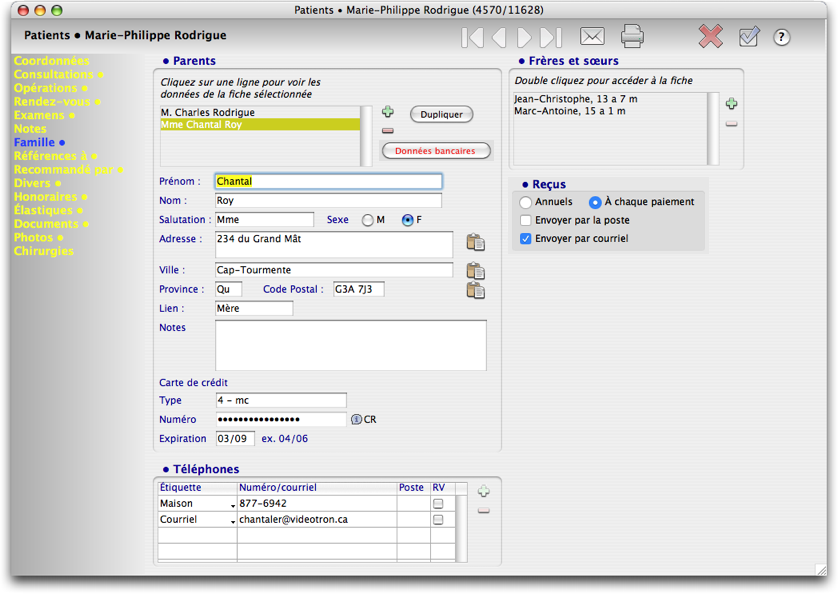Click the window resize grip corner
Image resolution: width=838 pixels, height=594 pixels.
[821, 570]
